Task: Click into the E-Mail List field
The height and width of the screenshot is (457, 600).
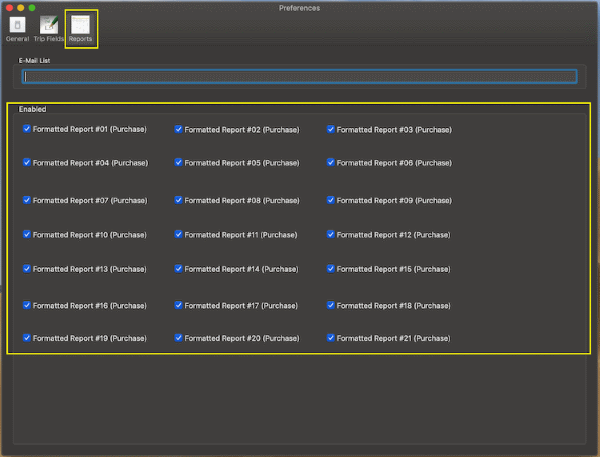Action: [x=300, y=76]
